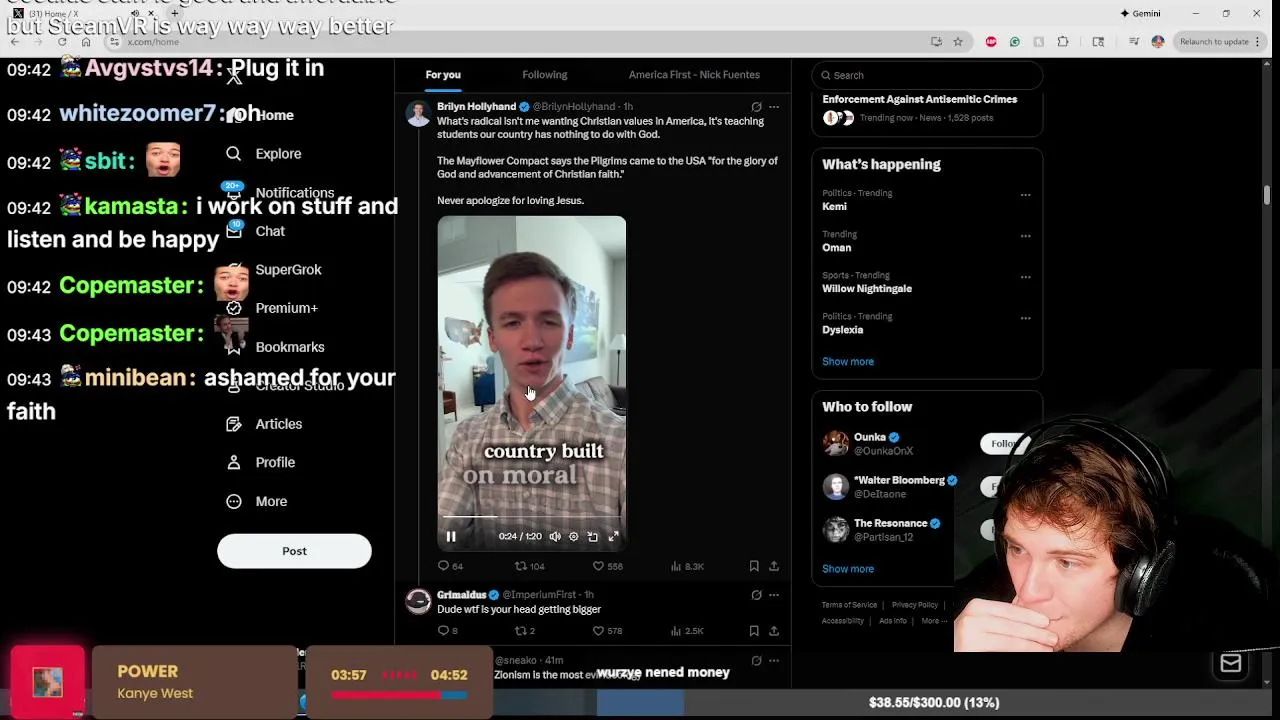Open Bookmarks in the sidebar
This screenshot has height=720, width=1280.
(x=275, y=347)
